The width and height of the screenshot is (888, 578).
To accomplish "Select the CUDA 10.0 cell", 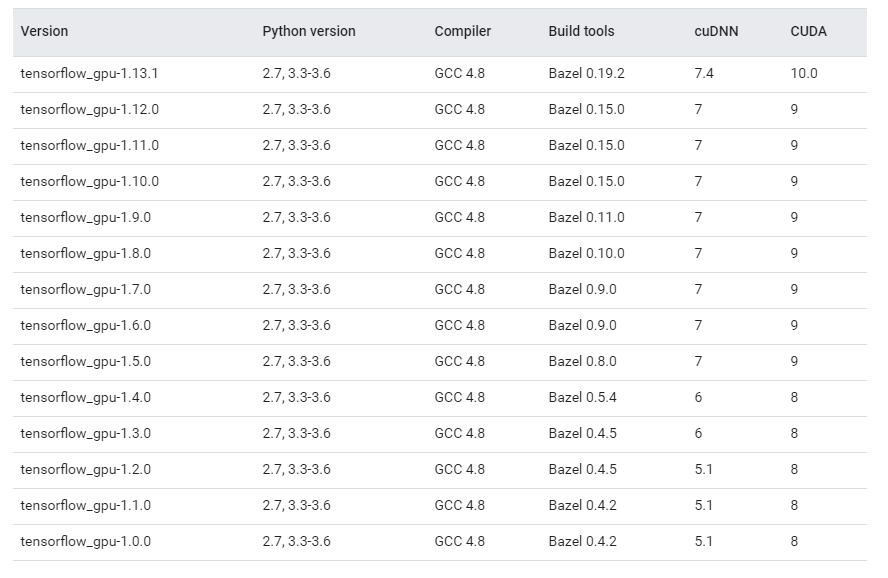I will [803, 74].
